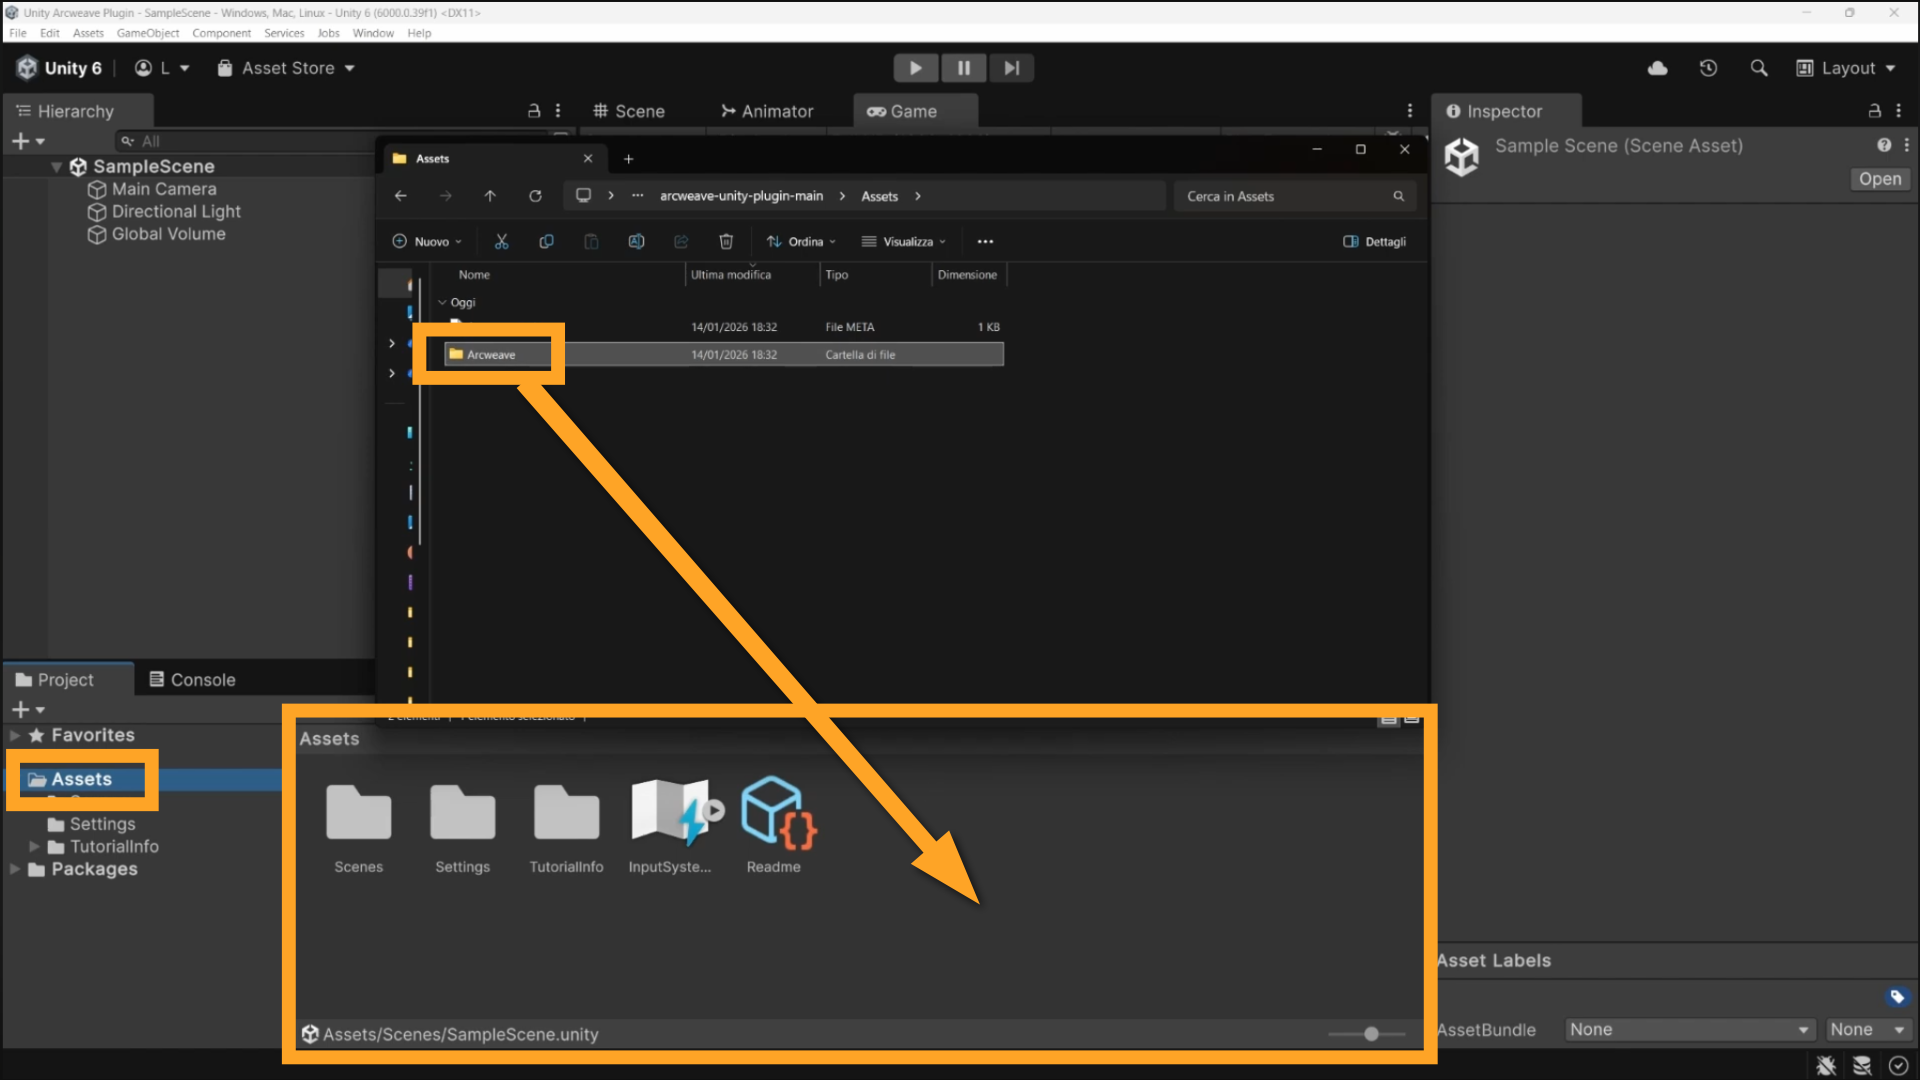Expand the Favorites tree node
The height and width of the screenshot is (1080, 1920).
point(15,735)
